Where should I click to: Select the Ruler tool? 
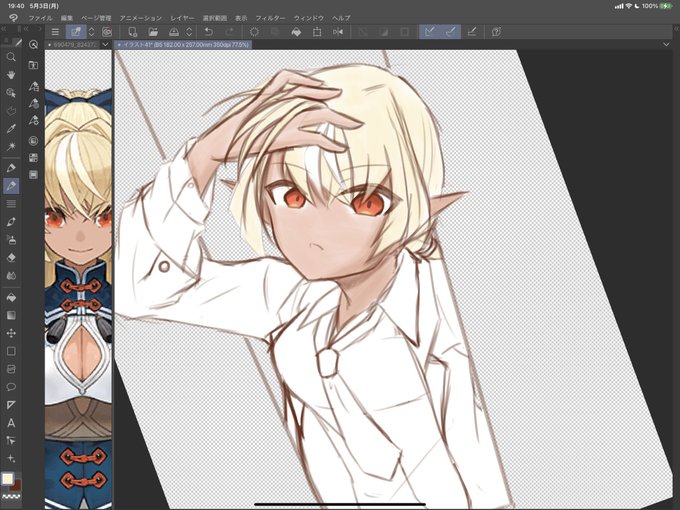coord(11,405)
